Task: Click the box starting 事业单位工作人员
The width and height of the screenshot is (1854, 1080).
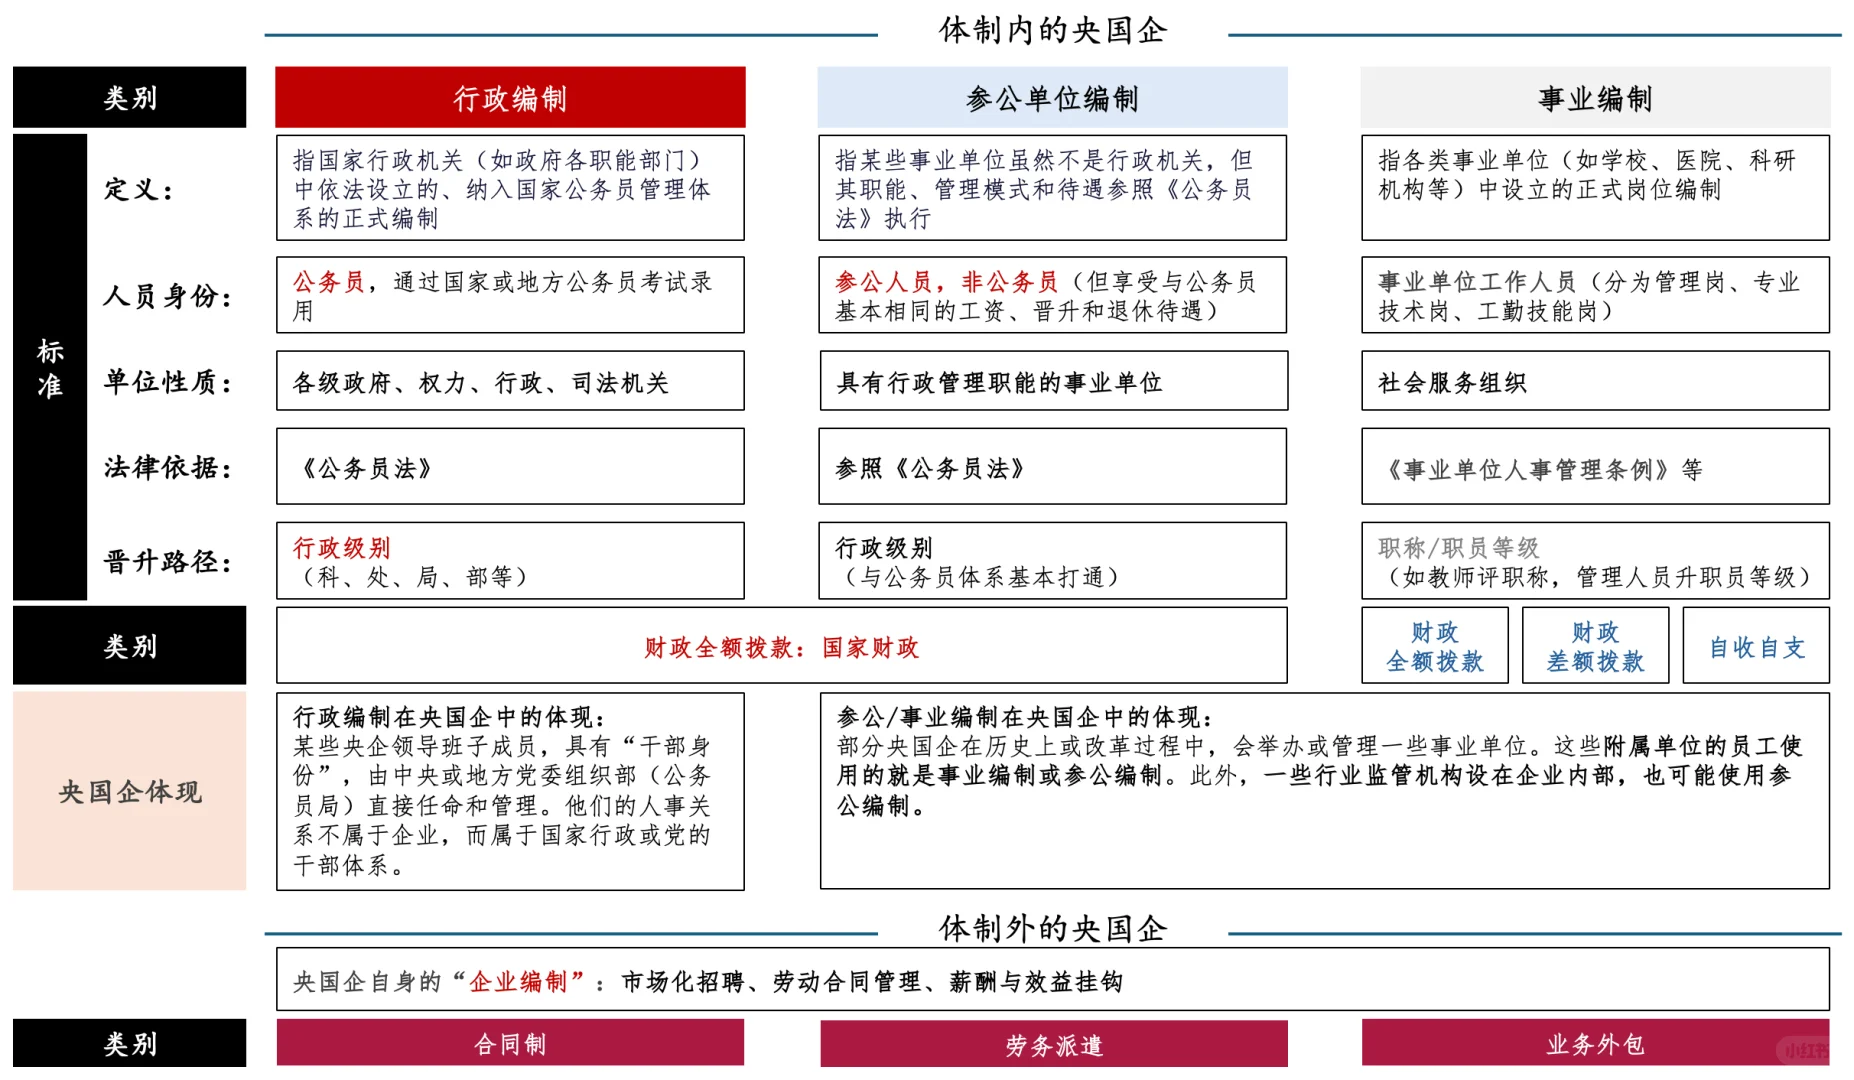Action: 1595,295
